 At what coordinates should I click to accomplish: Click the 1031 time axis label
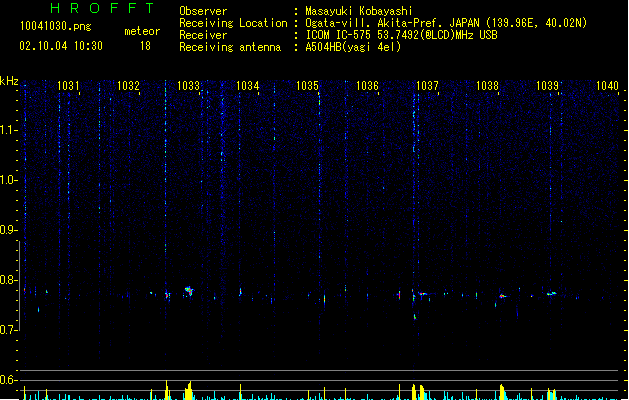click(68, 86)
